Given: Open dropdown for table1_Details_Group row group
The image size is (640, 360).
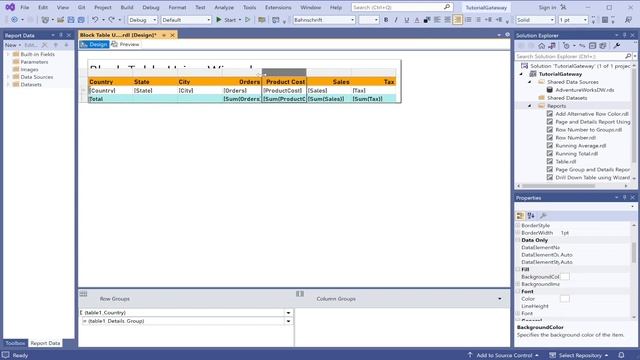Looking at the screenshot, I should pyautogui.click(x=288, y=321).
